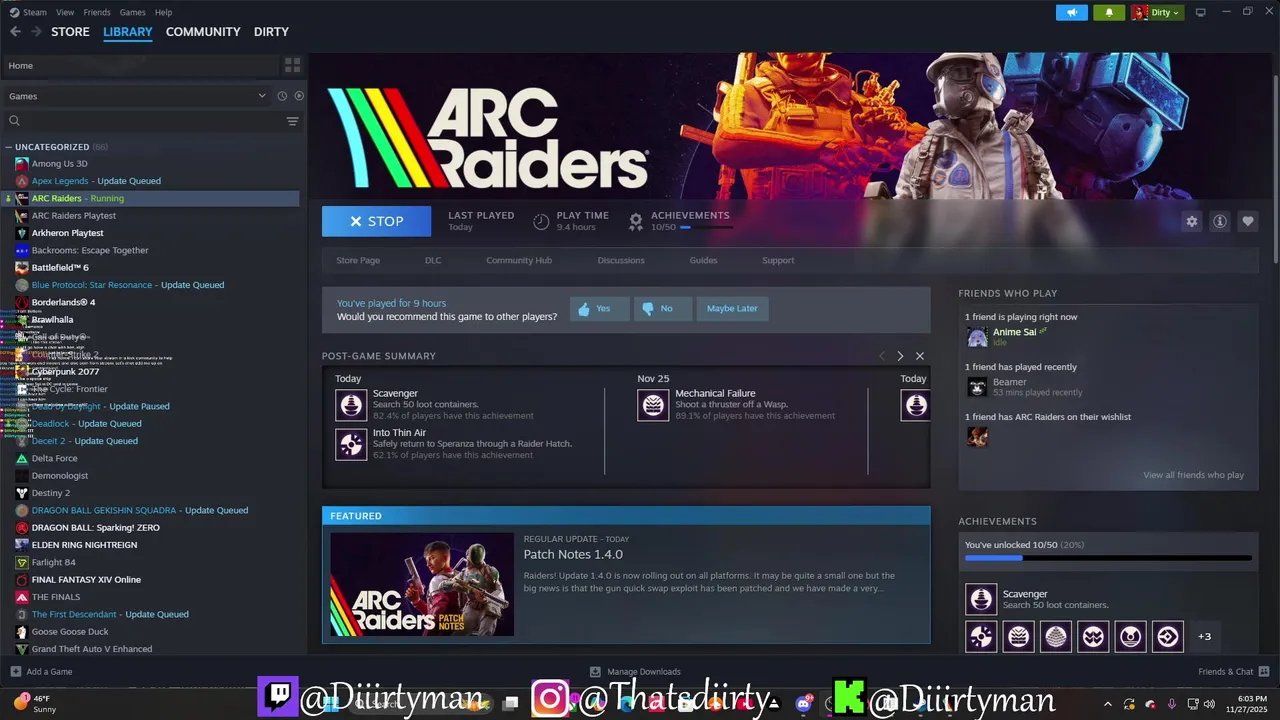Click the ready-to-play filter icon

(299, 96)
